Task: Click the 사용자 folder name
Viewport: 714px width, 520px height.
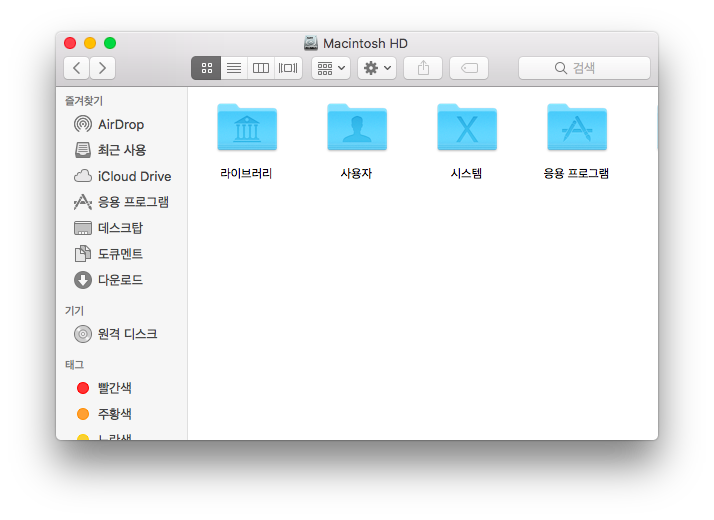Action: (x=356, y=173)
